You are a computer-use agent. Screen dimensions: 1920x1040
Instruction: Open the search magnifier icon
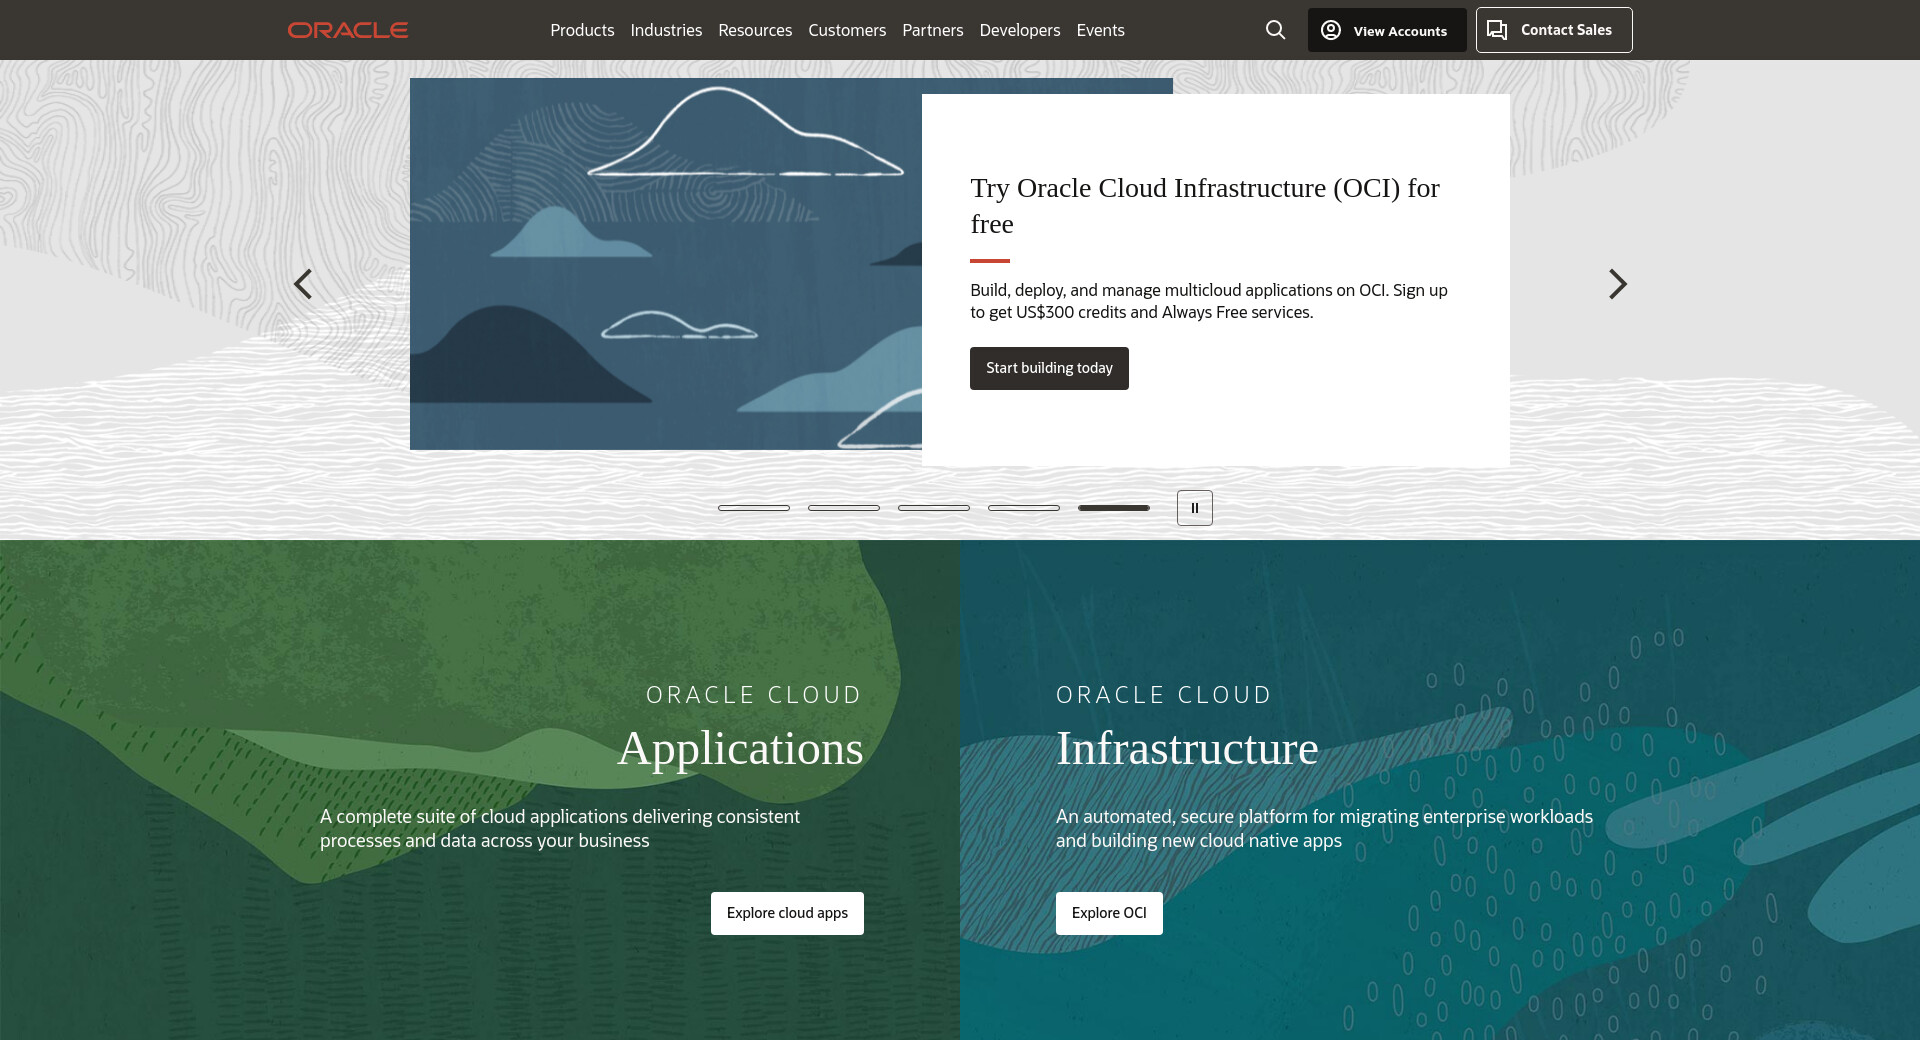(x=1275, y=30)
